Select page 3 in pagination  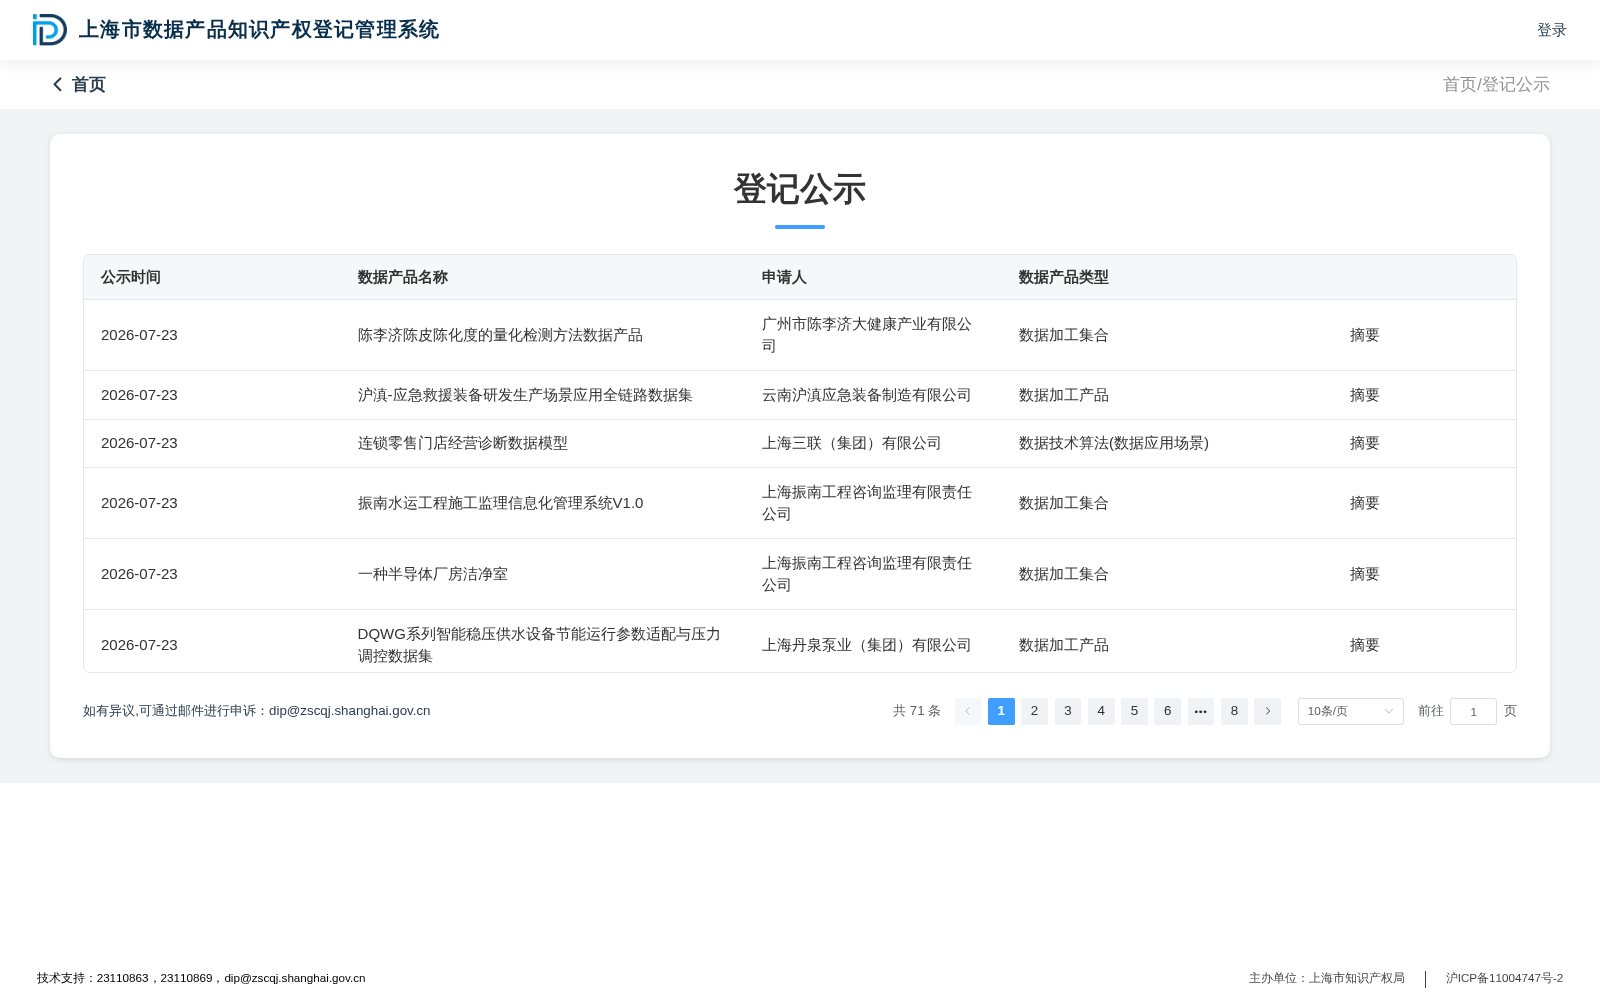(x=1068, y=711)
